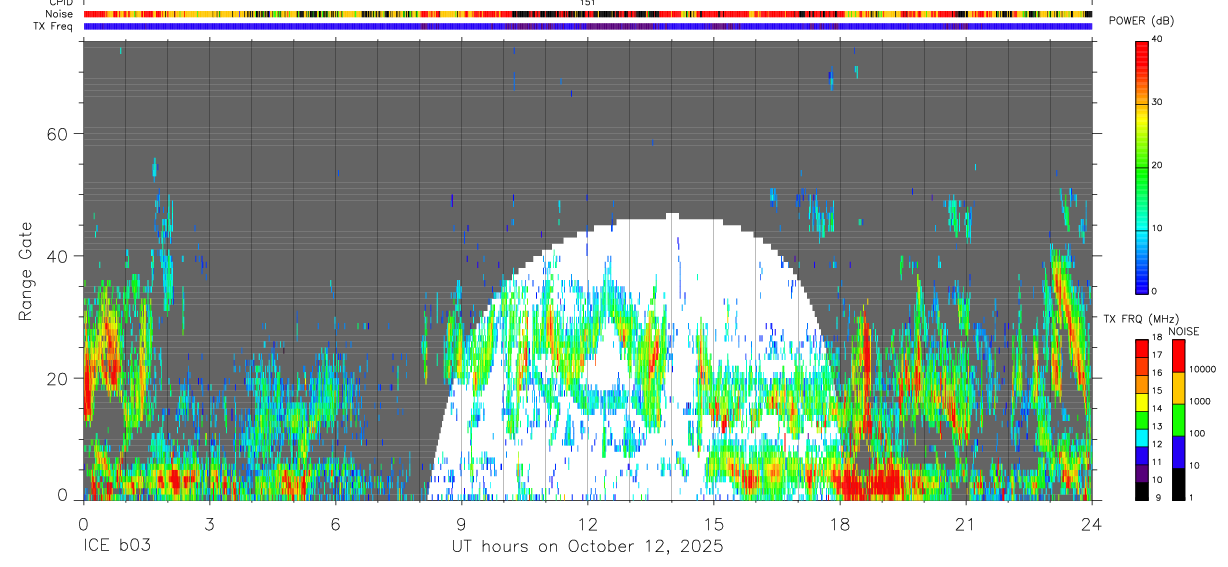Select the TX frequency color scale bar
1228x567 pixels.
click(x=1142, y=420)
